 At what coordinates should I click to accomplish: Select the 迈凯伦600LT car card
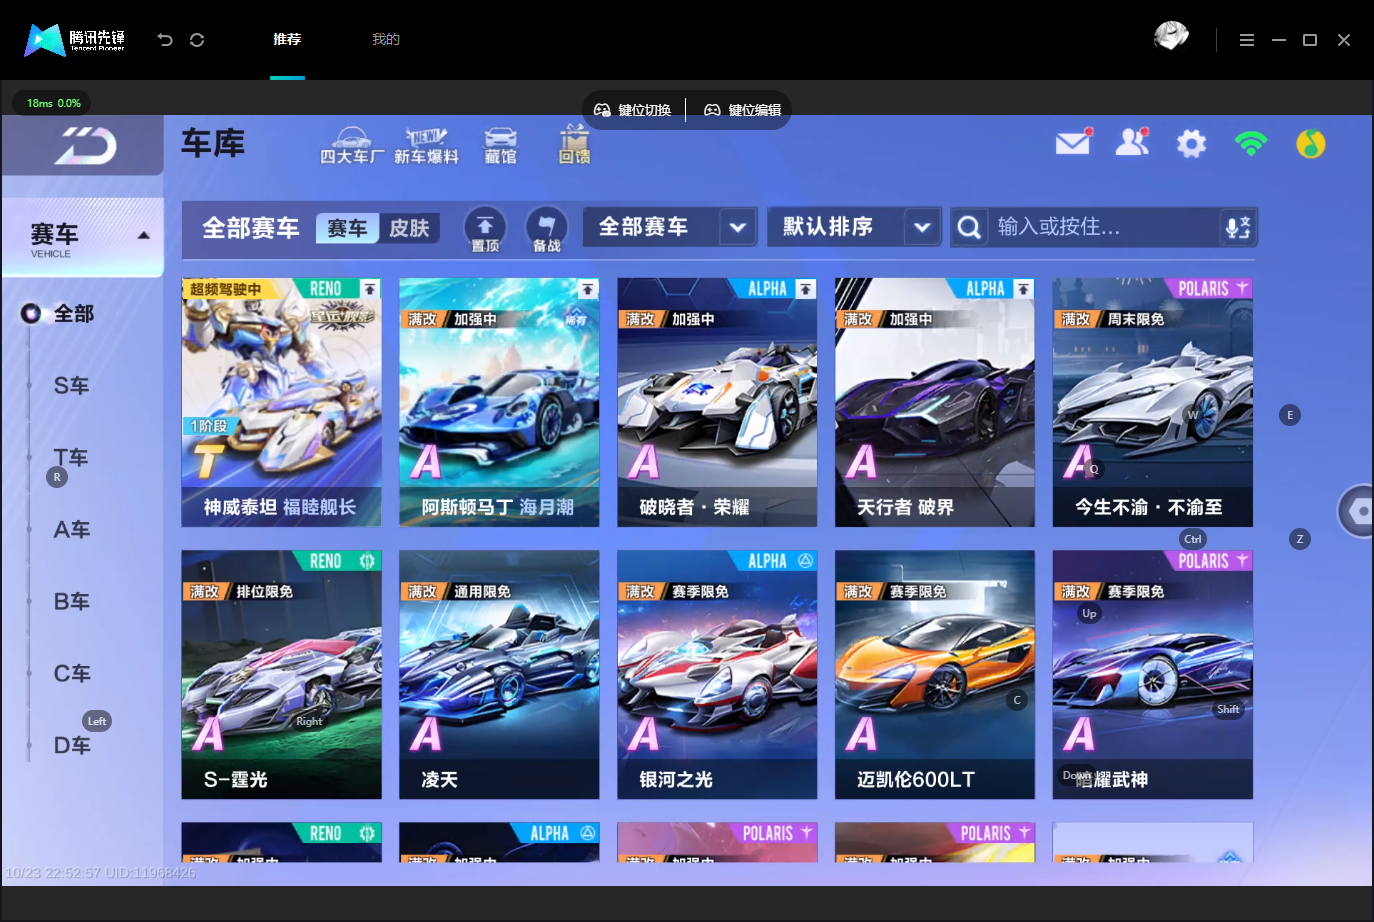pos(935,675)
